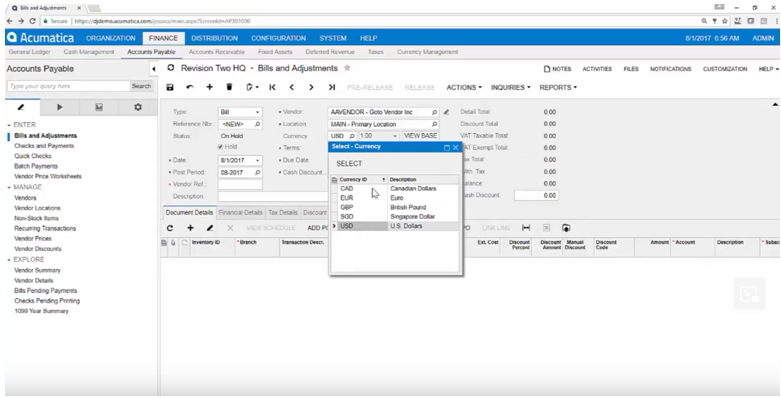The width and height of the screenshot is (781, 398).
Task: Click the grid upload icon
Action: pos(566,228)
